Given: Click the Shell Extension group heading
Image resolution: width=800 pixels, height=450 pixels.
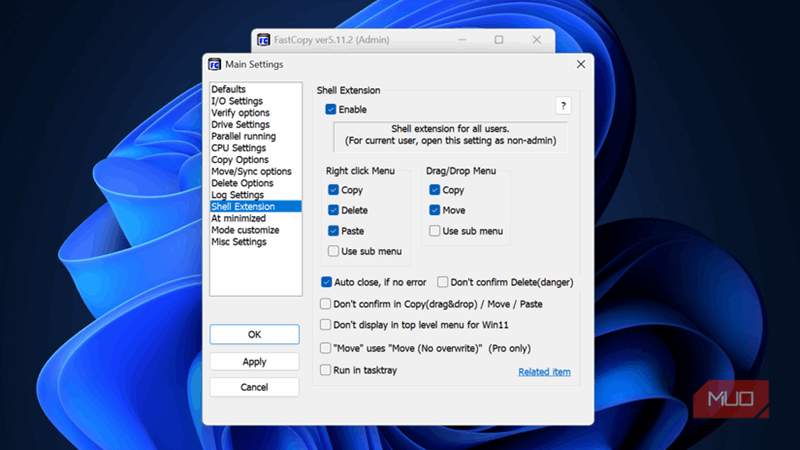Looking at the screenshot, I should point(348,90).
